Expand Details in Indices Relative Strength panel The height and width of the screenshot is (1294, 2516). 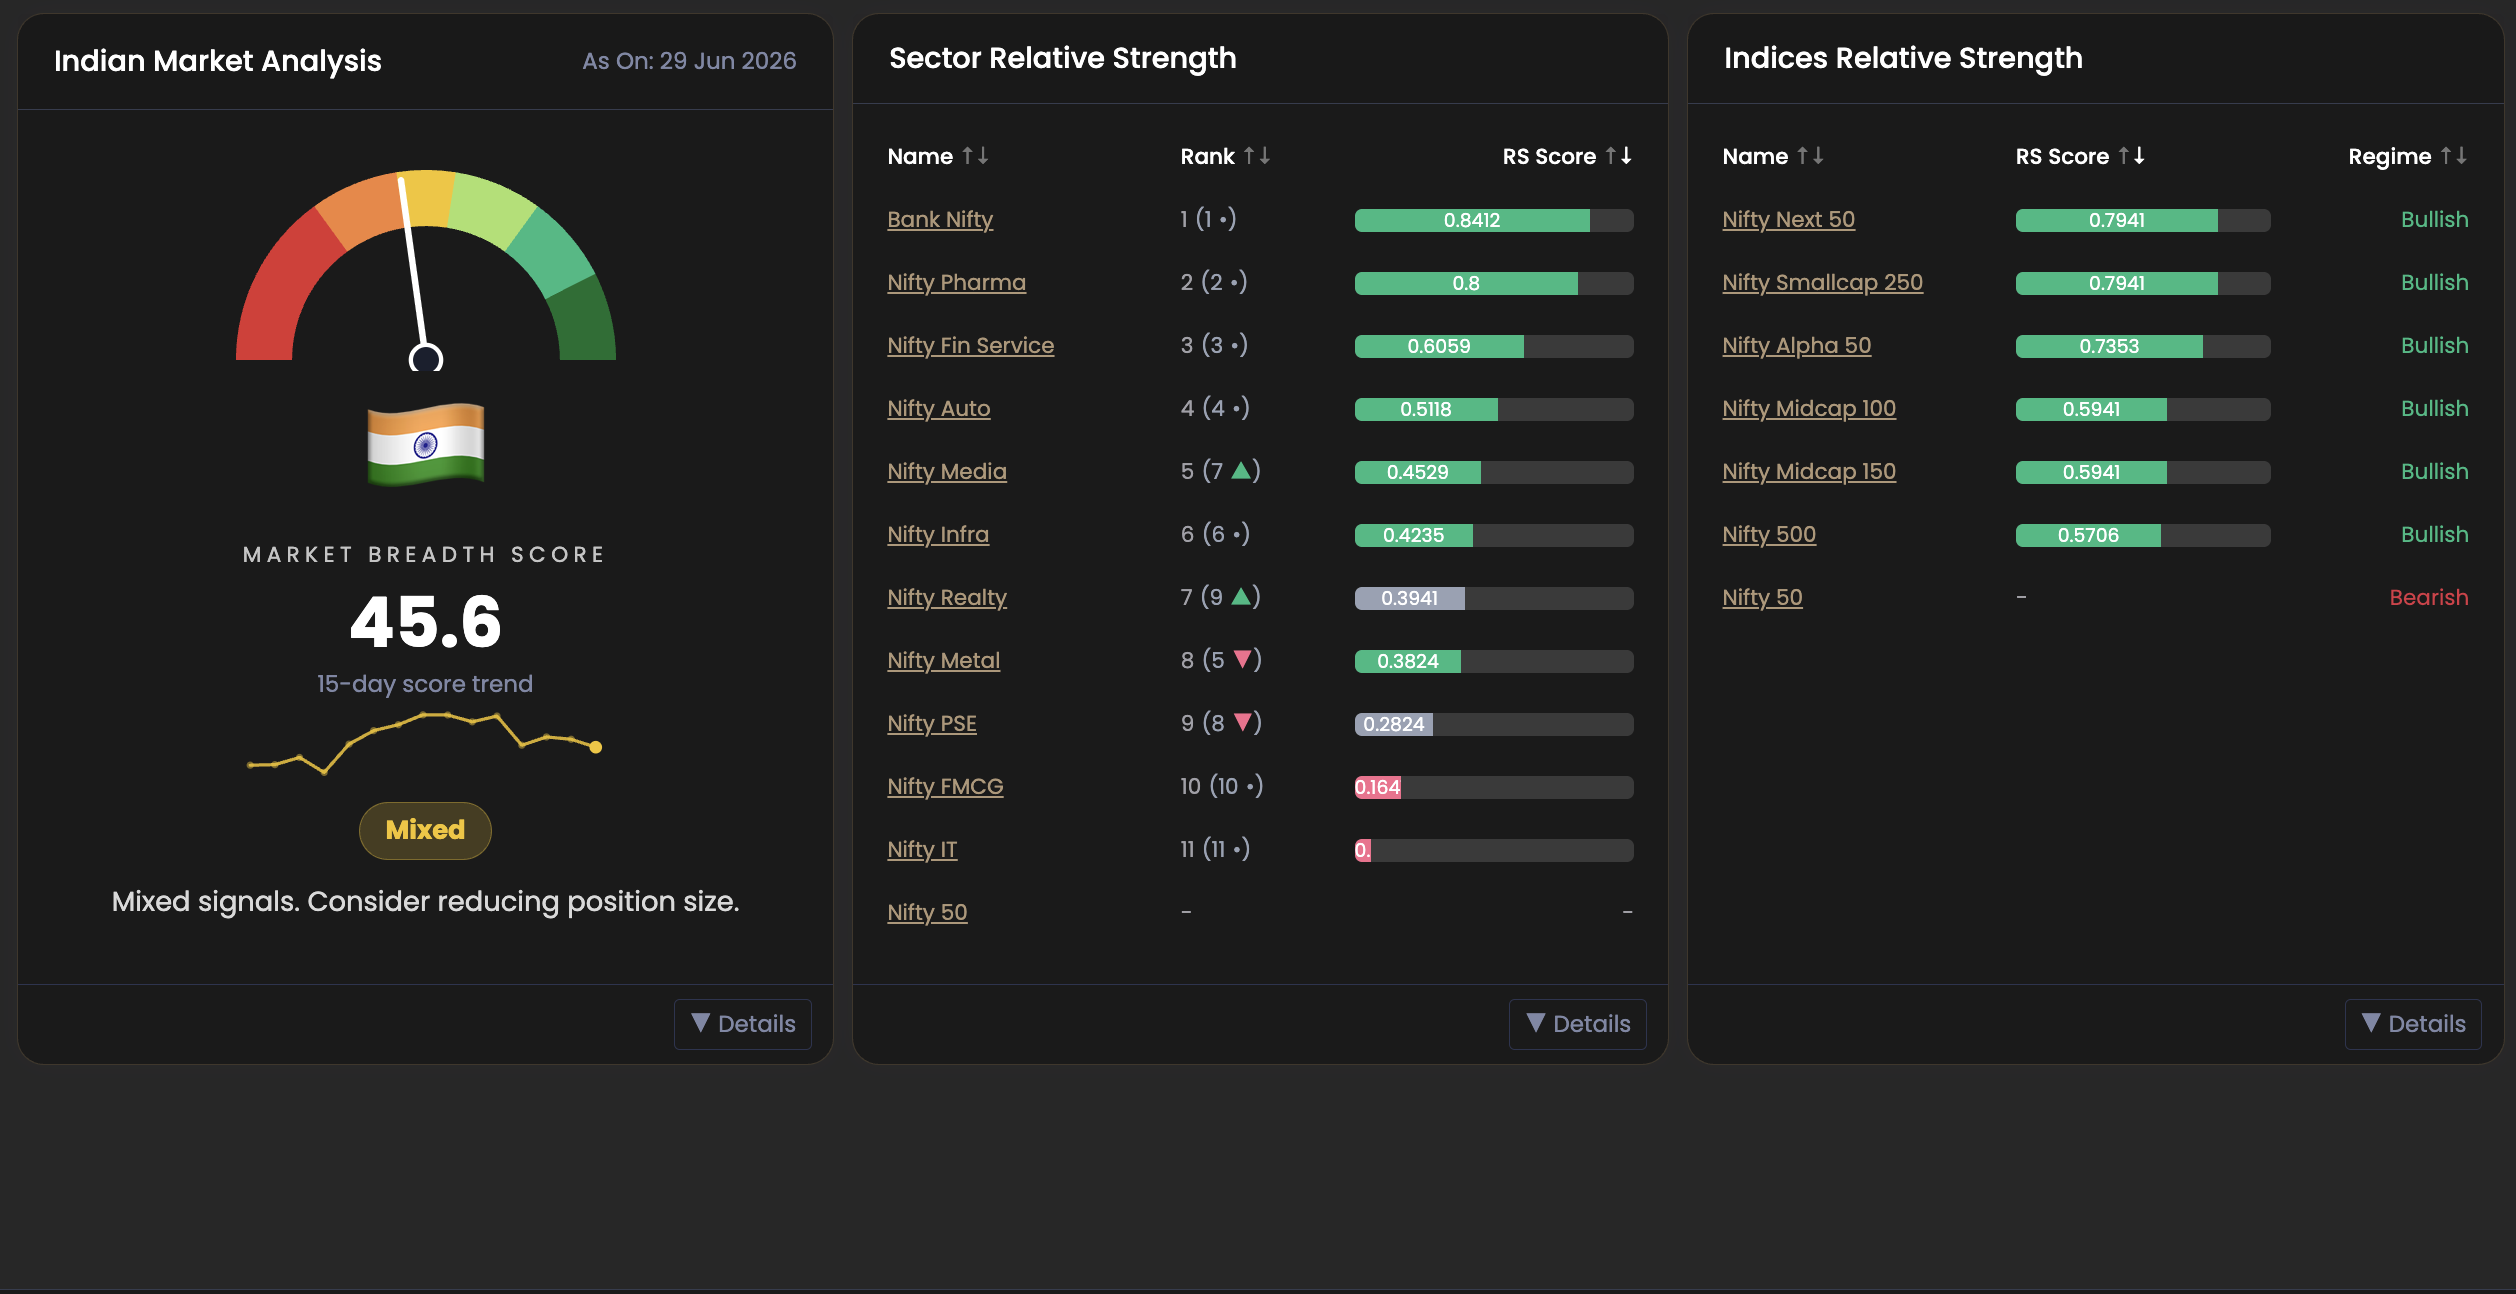coord(2413,1024)
